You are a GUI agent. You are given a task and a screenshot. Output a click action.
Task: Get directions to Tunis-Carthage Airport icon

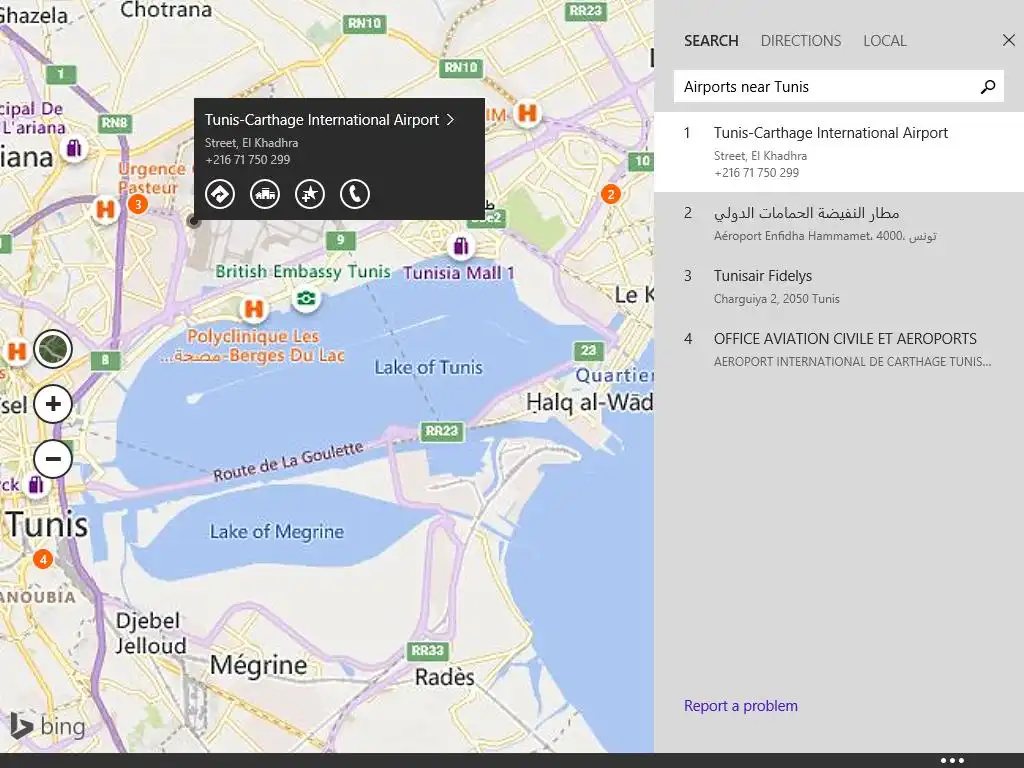tap(220, 194)
